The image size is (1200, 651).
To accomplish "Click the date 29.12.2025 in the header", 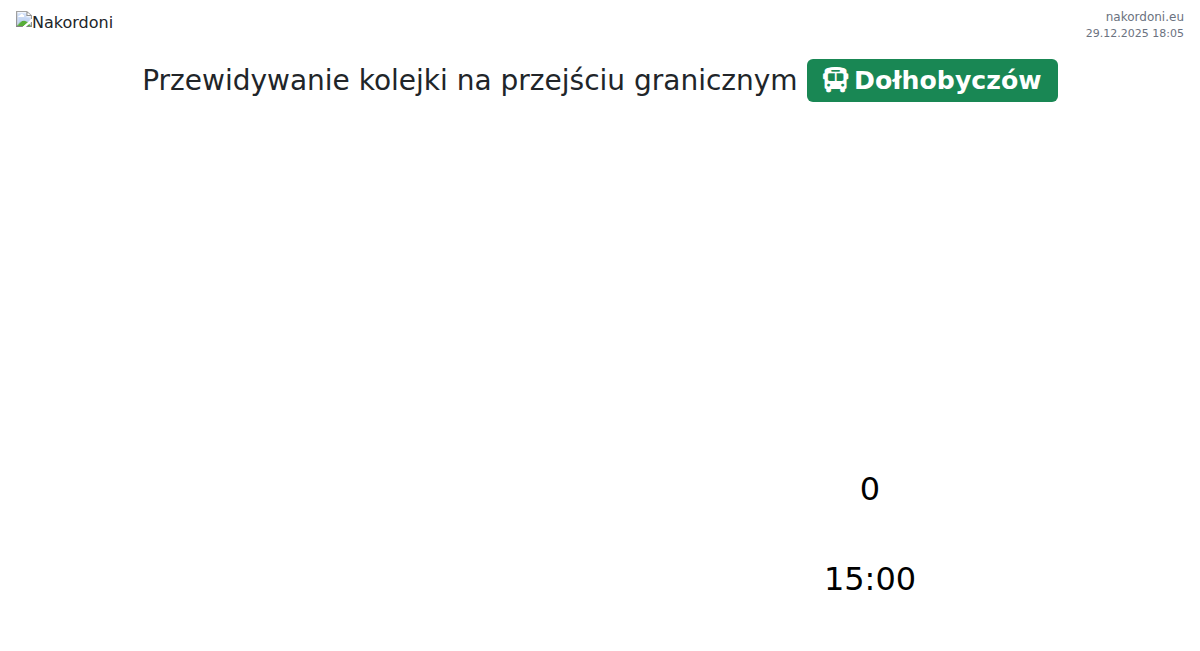I will [1116, 33].
